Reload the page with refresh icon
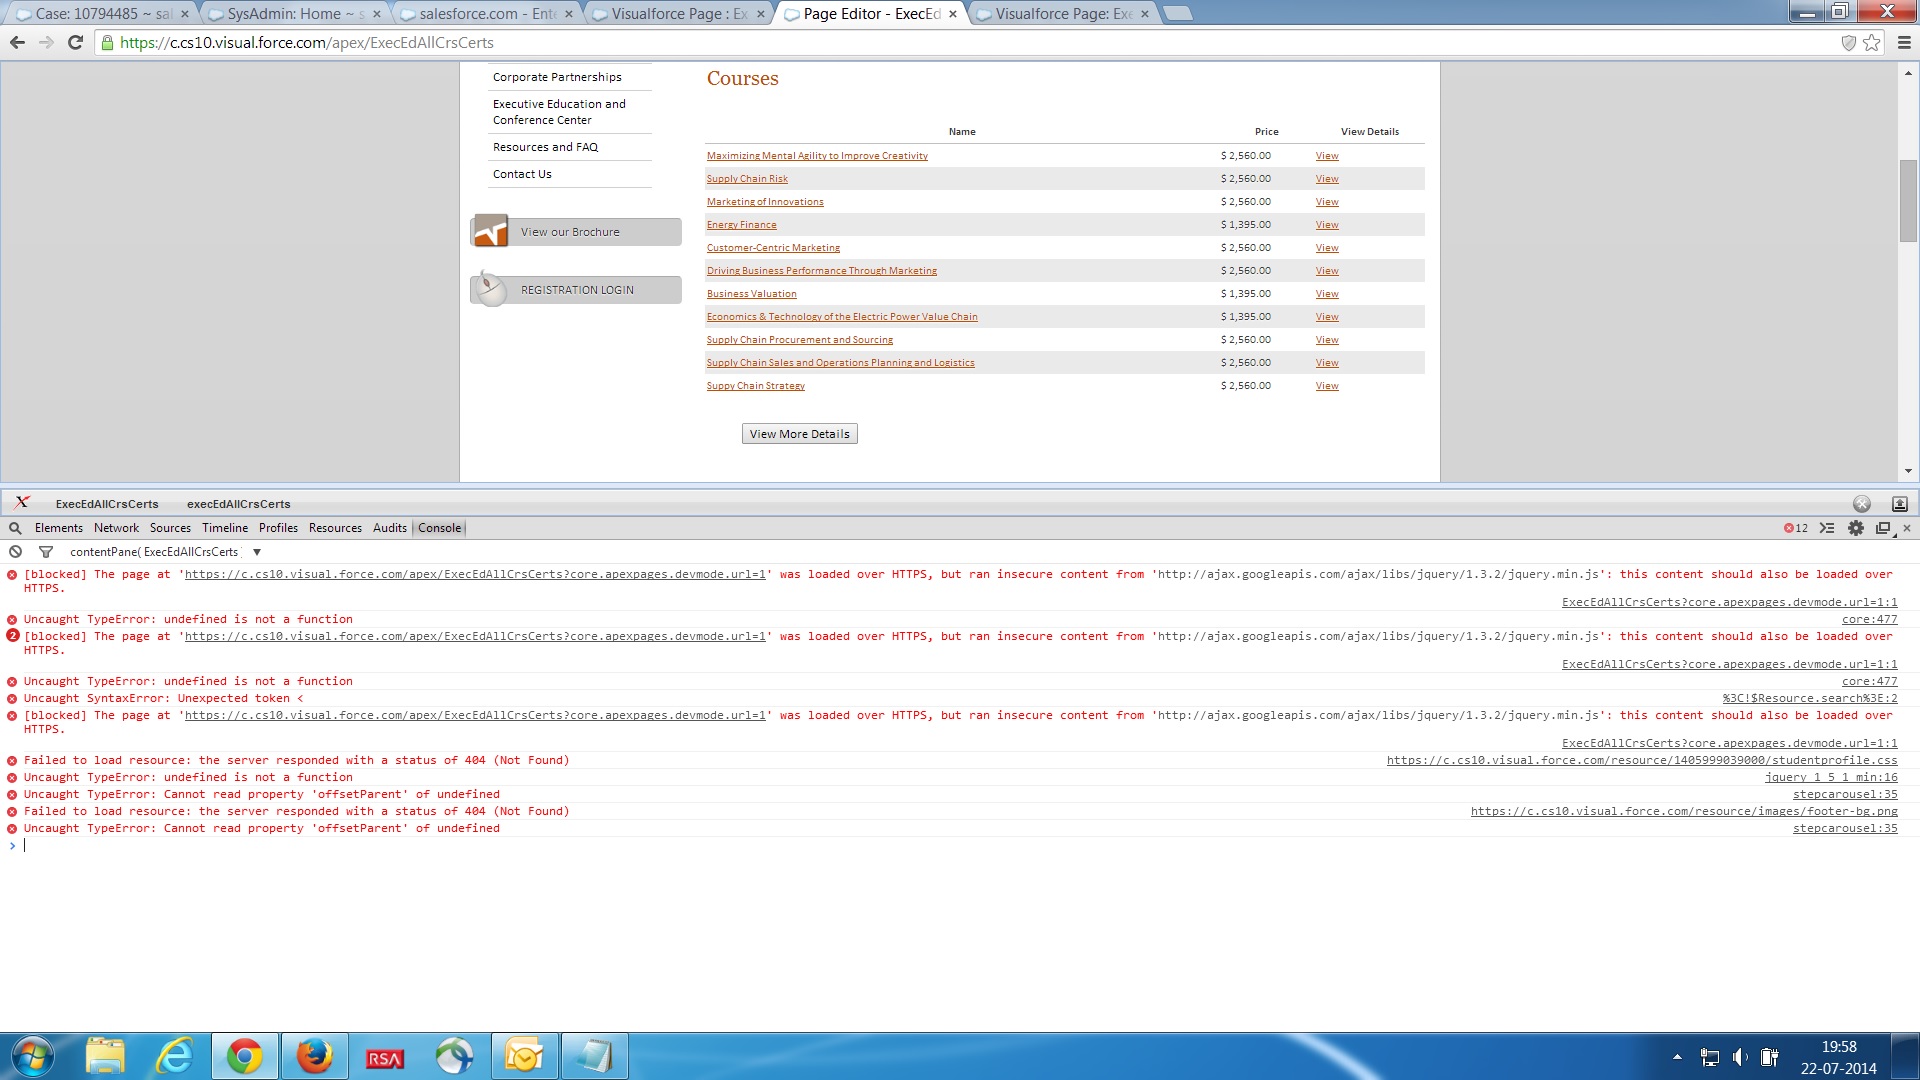The height and width of the screenshot is (1080, 1920). tap(75, 43)
